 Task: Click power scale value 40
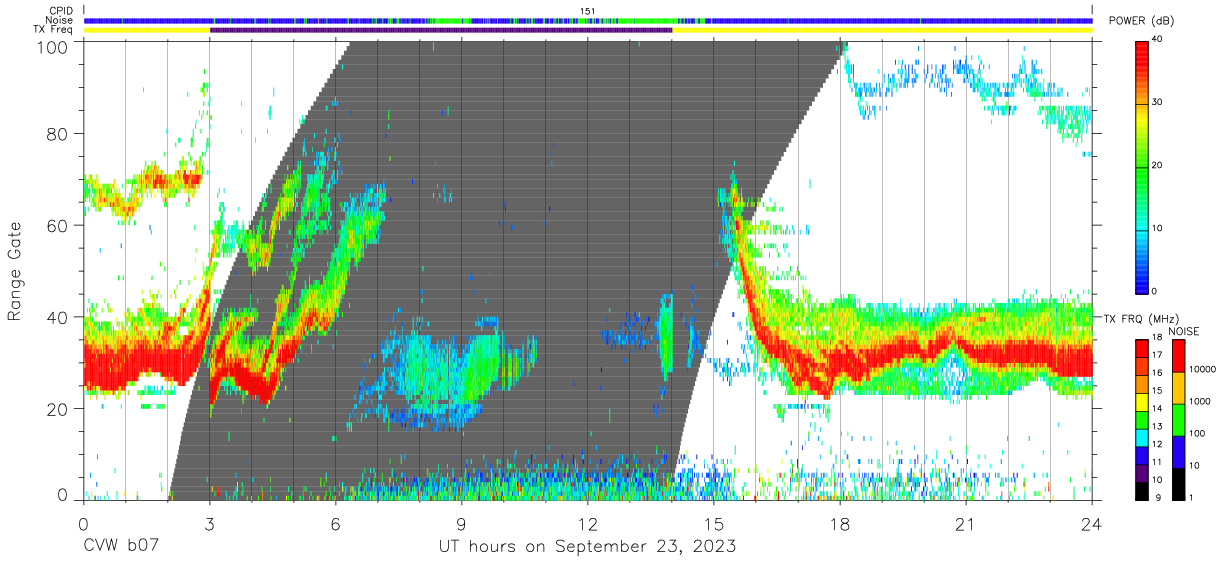1156,39
